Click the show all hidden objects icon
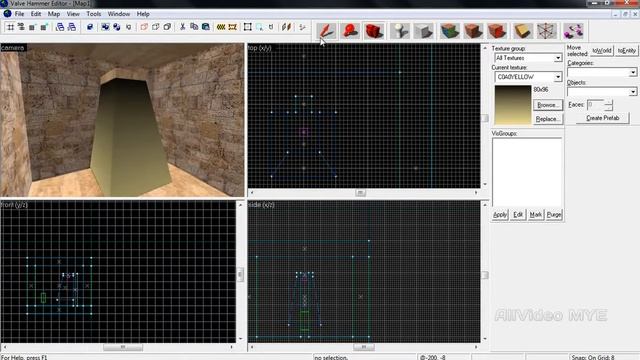The image size is (640, 360). click(x=167, y=27)
